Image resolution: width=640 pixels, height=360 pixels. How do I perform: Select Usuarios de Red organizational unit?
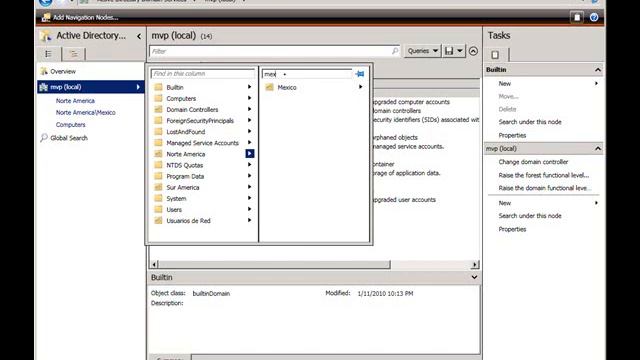(x=188, y=220)
